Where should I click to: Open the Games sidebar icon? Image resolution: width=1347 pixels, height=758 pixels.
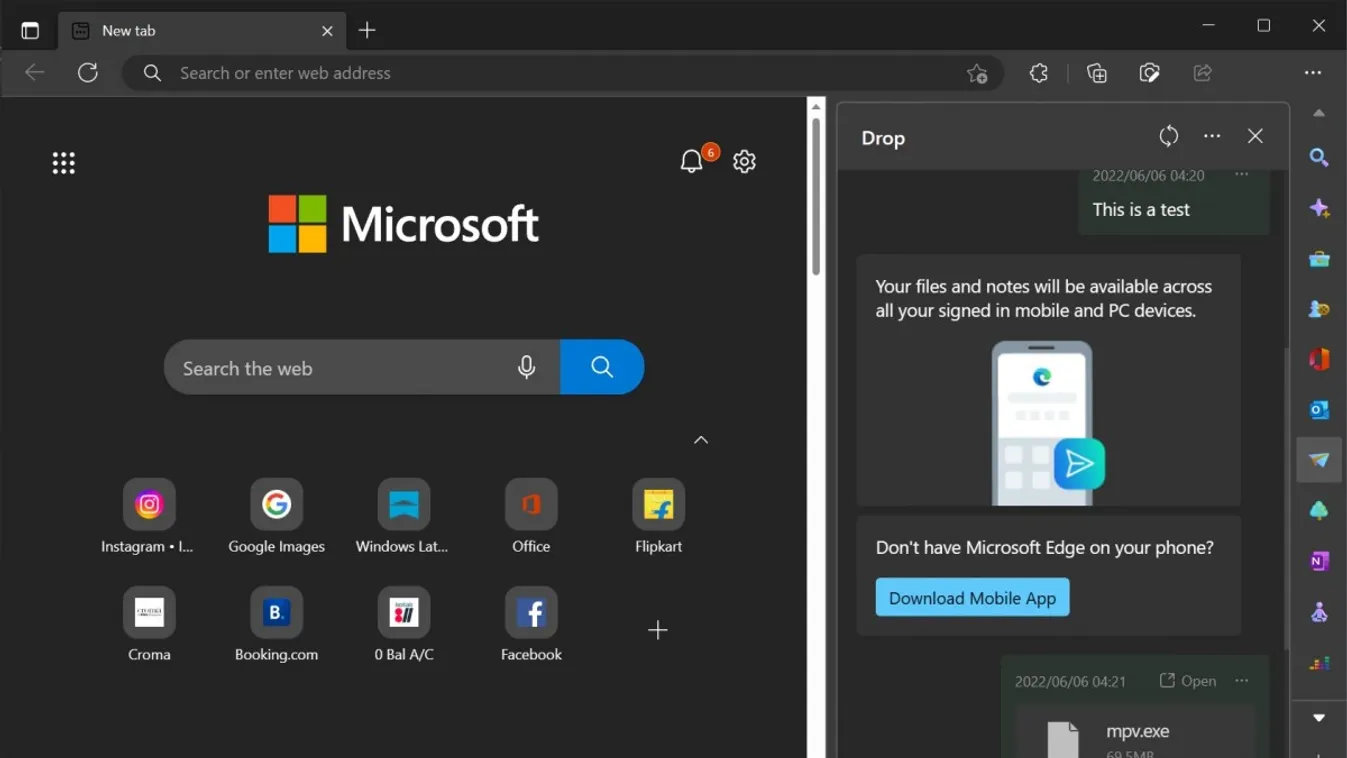click(1319, 309)
